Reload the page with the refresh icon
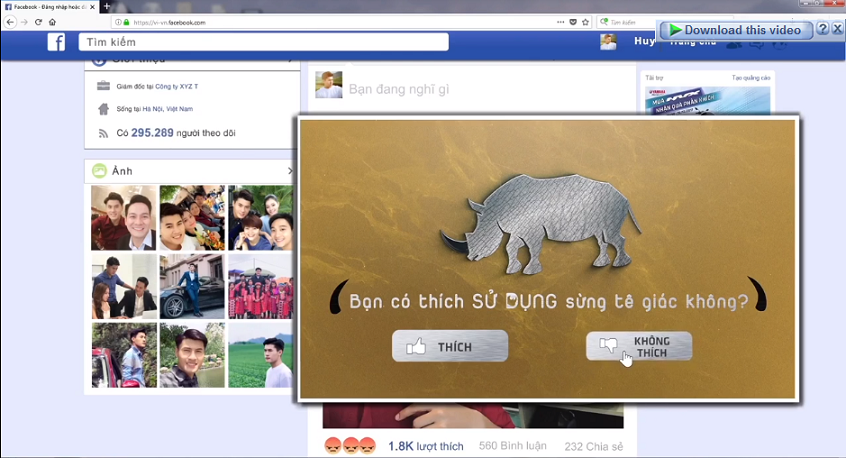 point(38,21)
